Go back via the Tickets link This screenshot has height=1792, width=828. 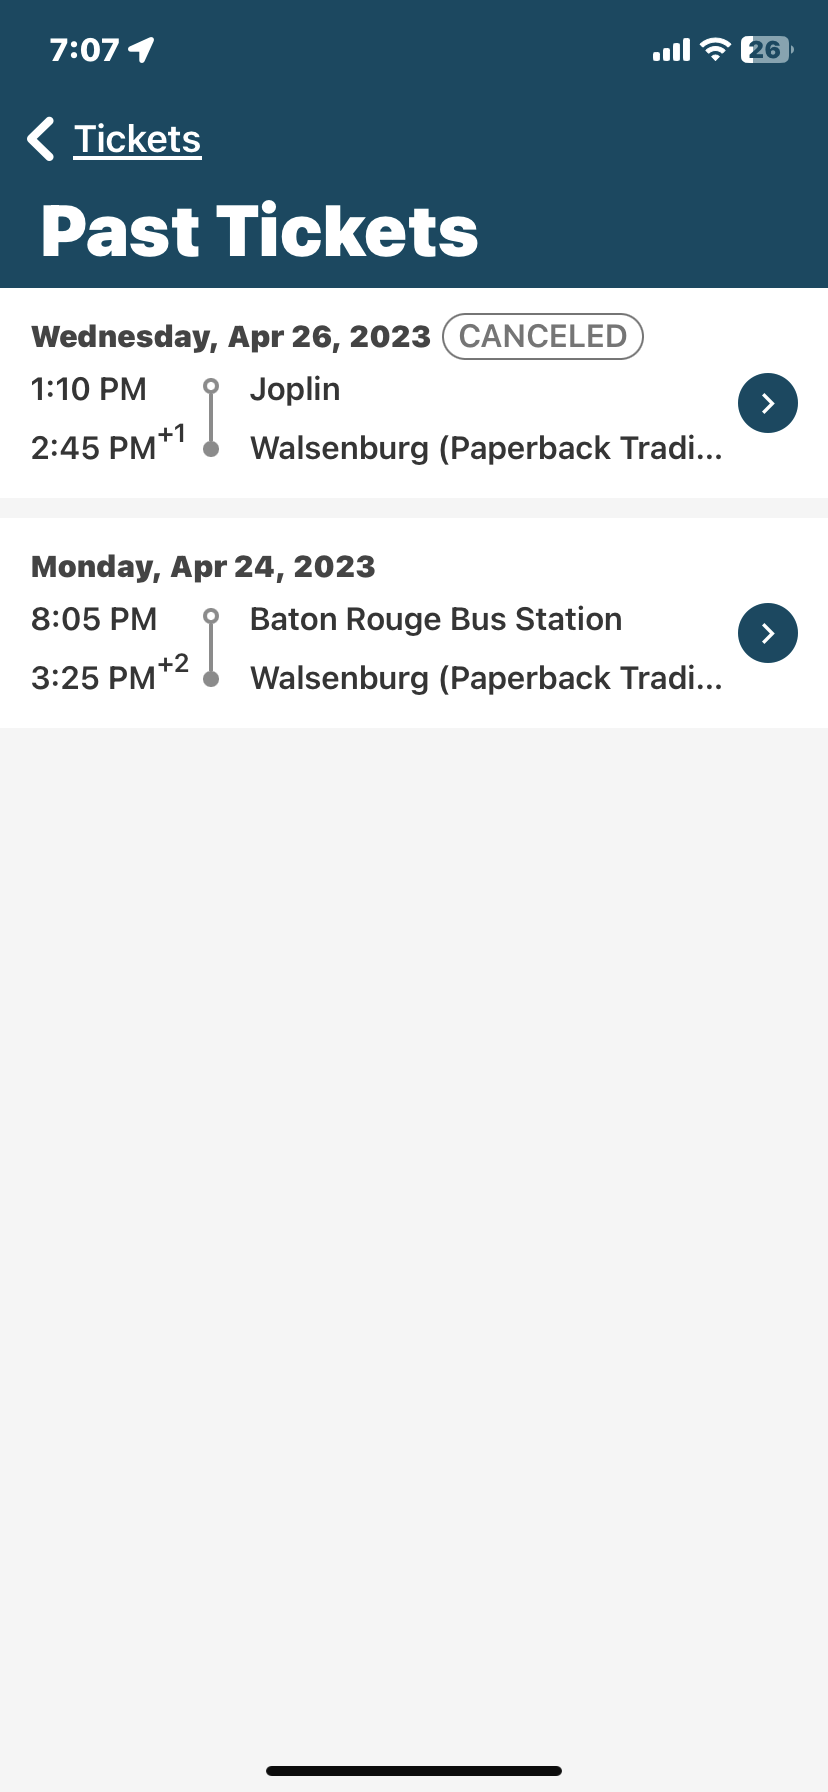tap(137, 139)
